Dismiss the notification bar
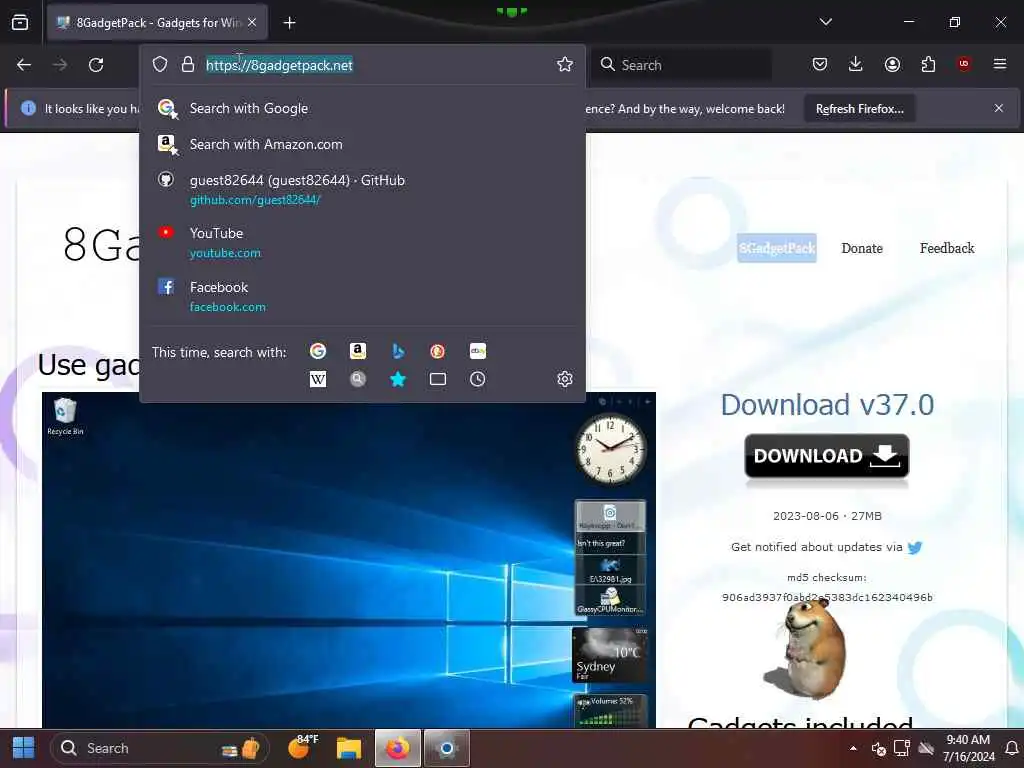Screen dimensions: 1024x768 [x=999, y=108]
